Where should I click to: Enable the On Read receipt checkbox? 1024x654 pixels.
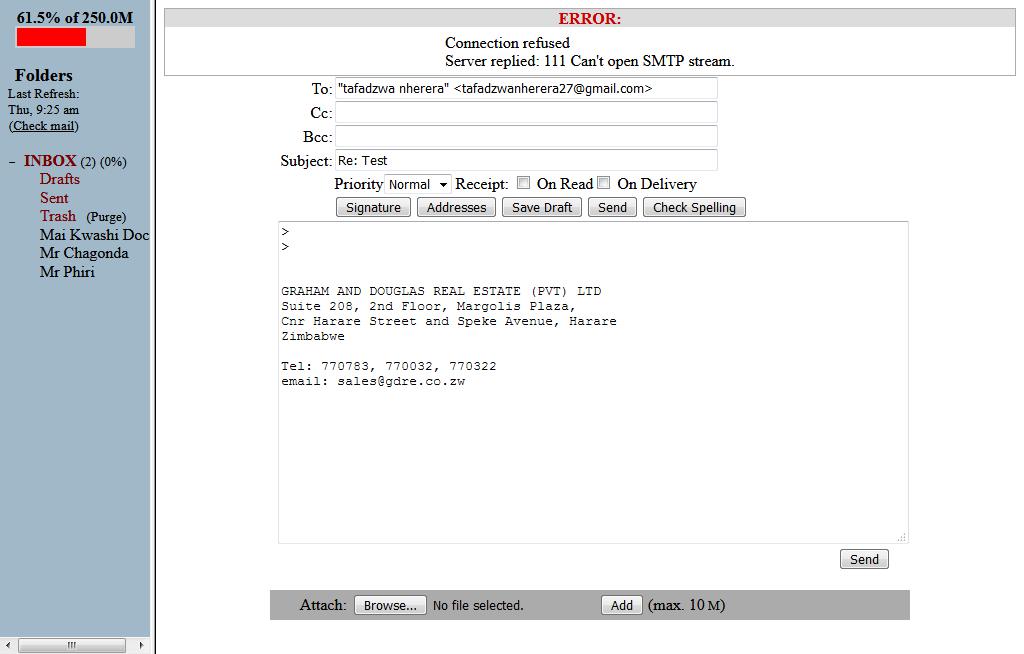[x=523, y=182]
